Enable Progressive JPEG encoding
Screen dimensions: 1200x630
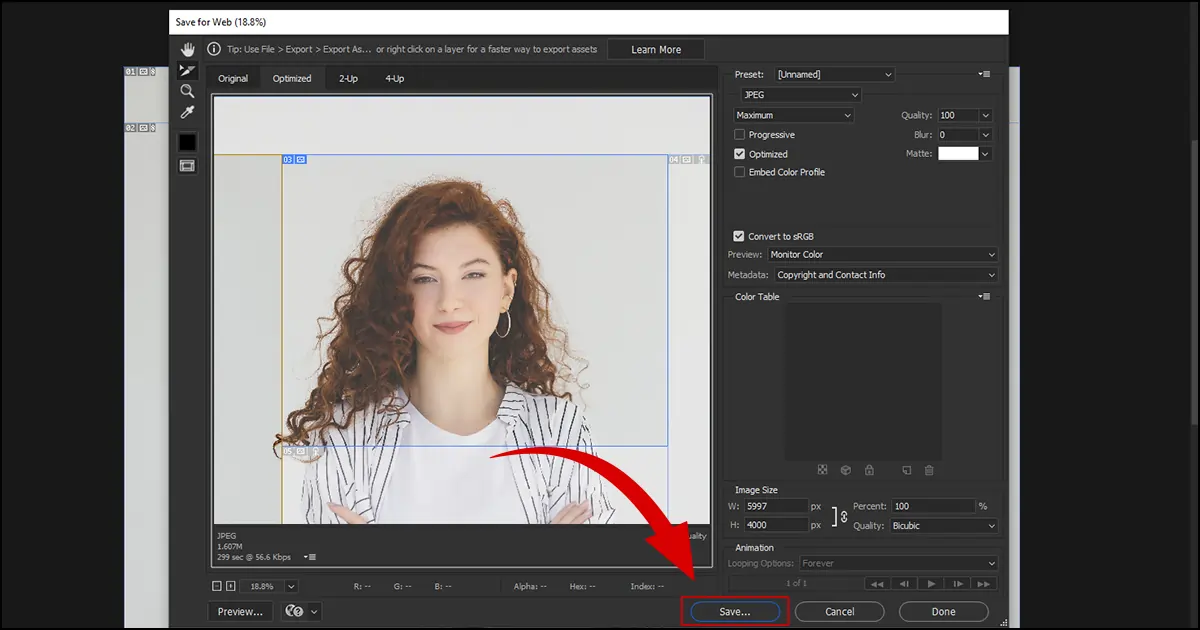[739, 134]
